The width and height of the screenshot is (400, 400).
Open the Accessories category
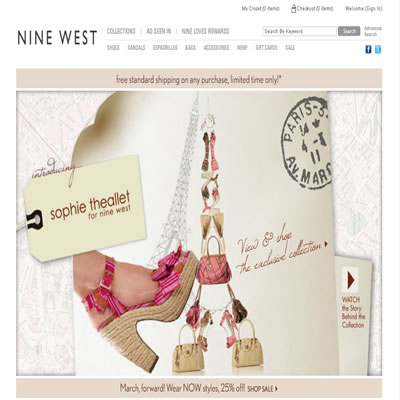[217, 48]
